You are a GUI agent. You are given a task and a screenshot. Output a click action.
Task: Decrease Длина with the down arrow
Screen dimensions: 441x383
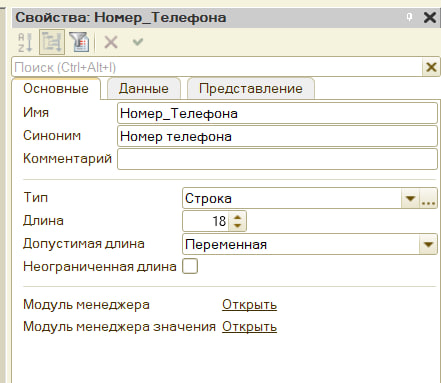[x=237, y=226]
